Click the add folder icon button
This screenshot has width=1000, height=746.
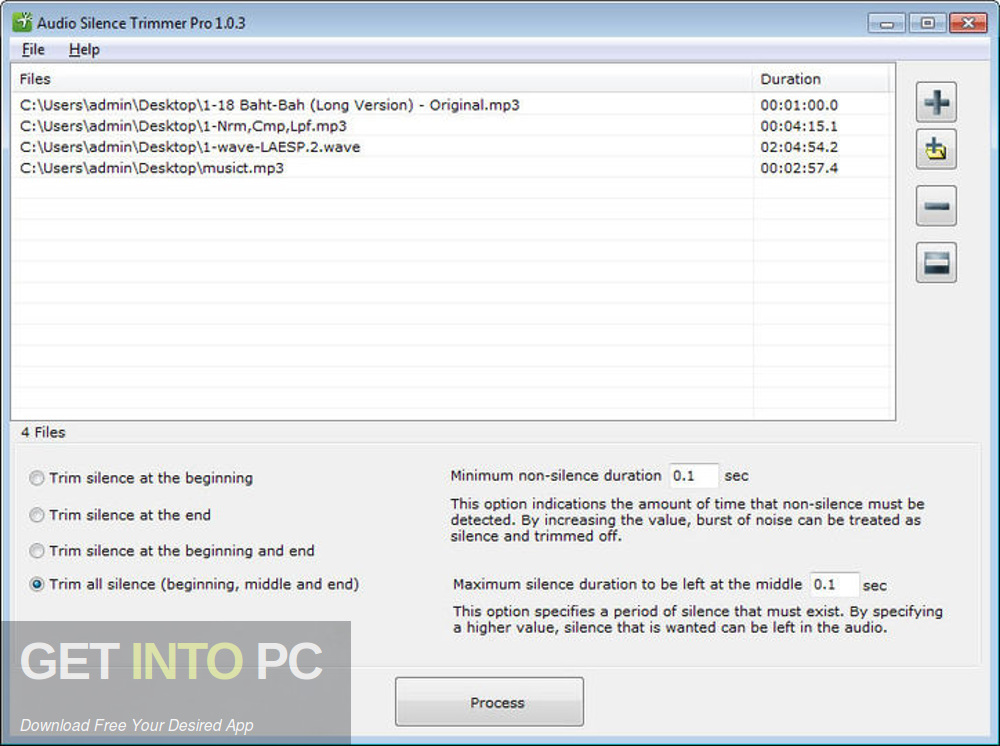point(936,149)
